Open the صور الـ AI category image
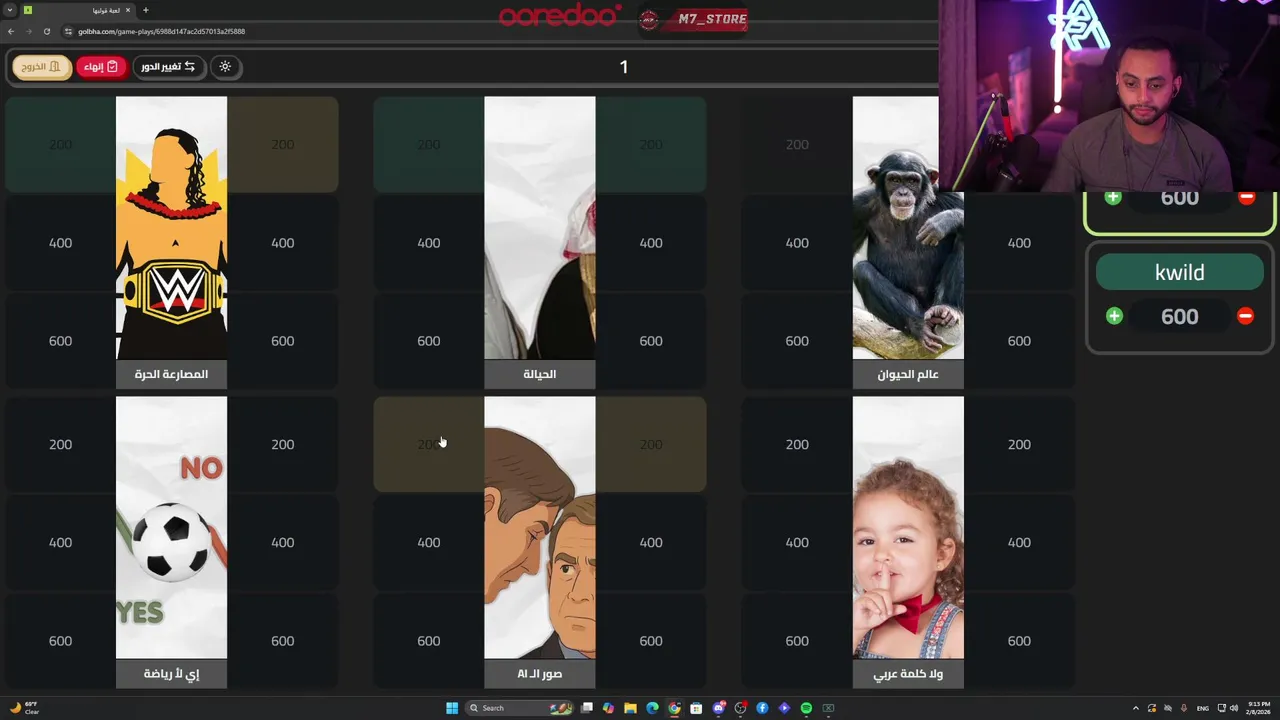This screenshot has height=720, width=1280. coord(540,528)
